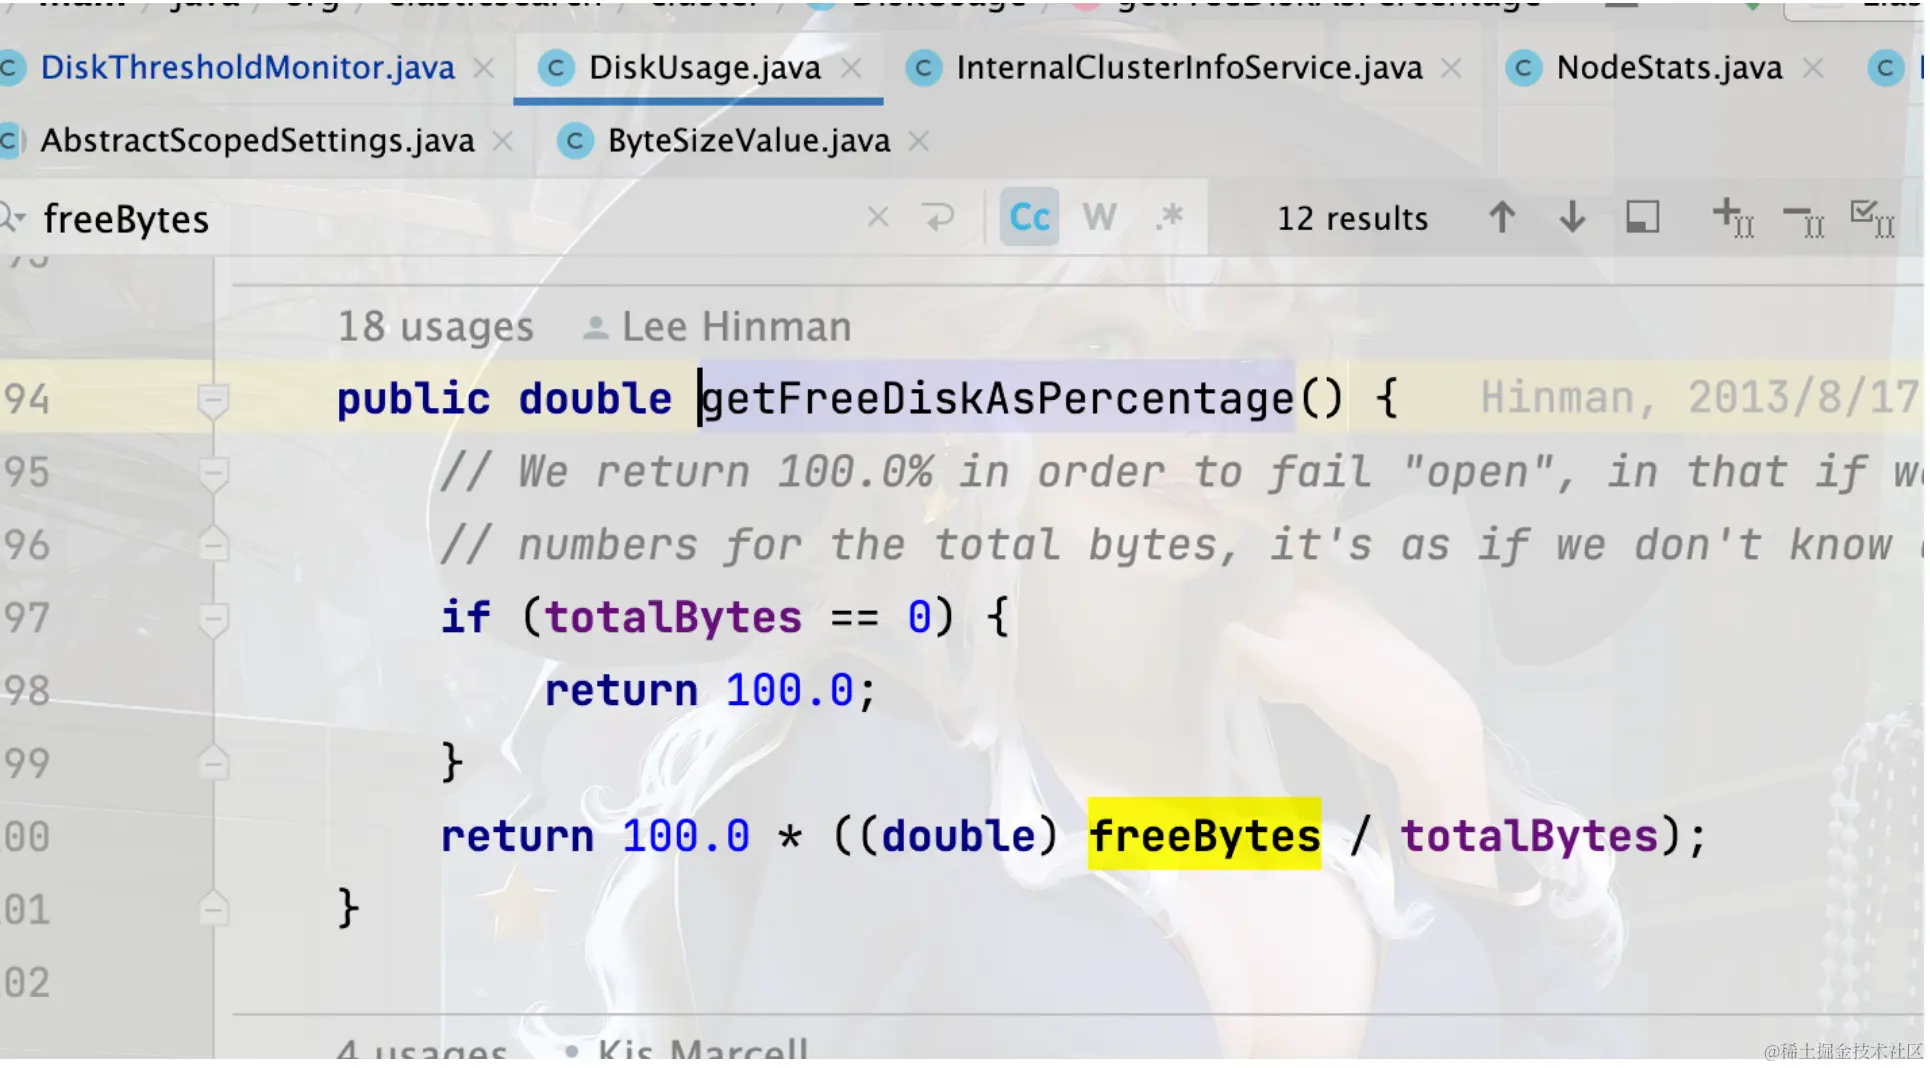
Task: Open the ByteSizeValue.java tab
Action: [x=749, y=141]
